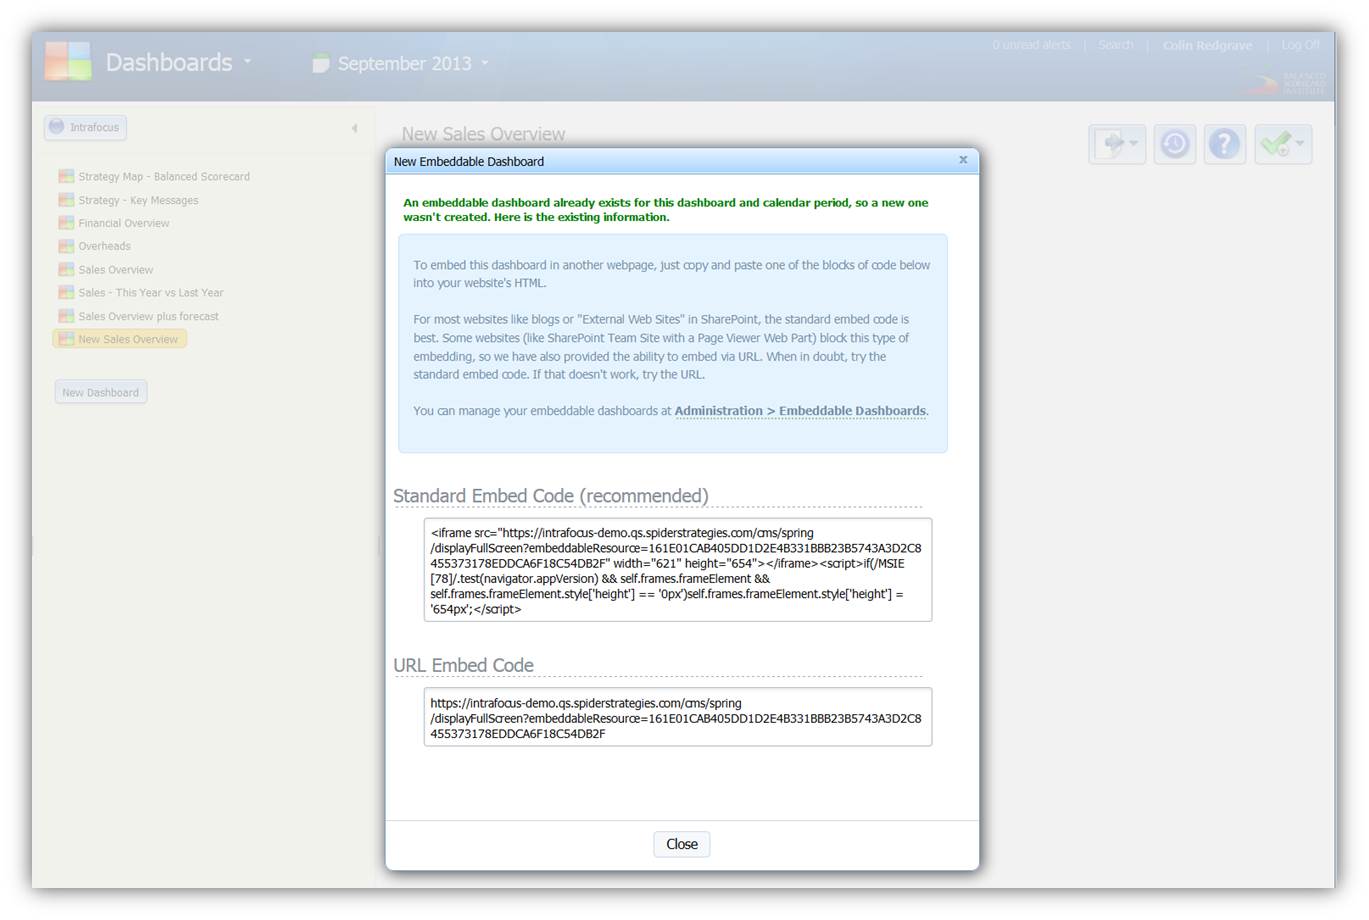Image resolution: width=1369 pixels, height=920 pixels.
Task: Open Strategy - Key Messages dashboard
Action: pos(138,200)
